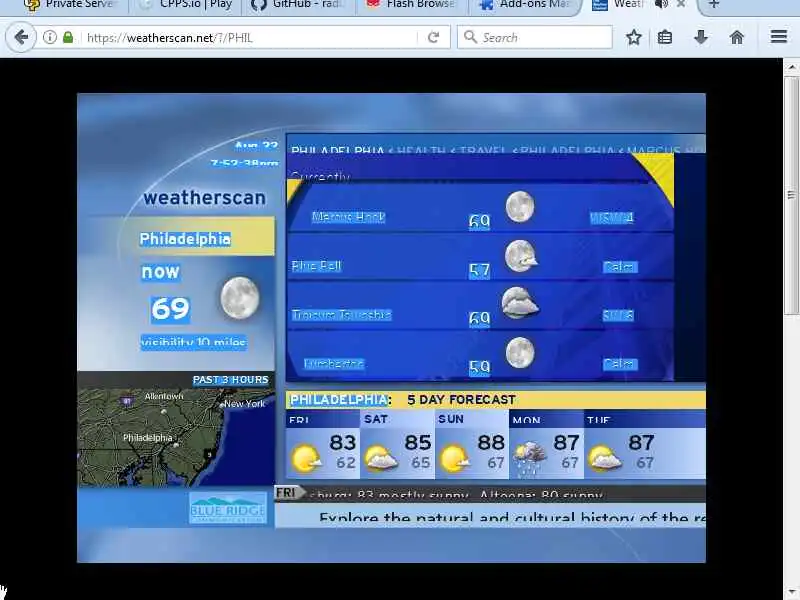Switch to the Private Server tab
This screenshot has height=600, width=800.
tap(70, 5)
